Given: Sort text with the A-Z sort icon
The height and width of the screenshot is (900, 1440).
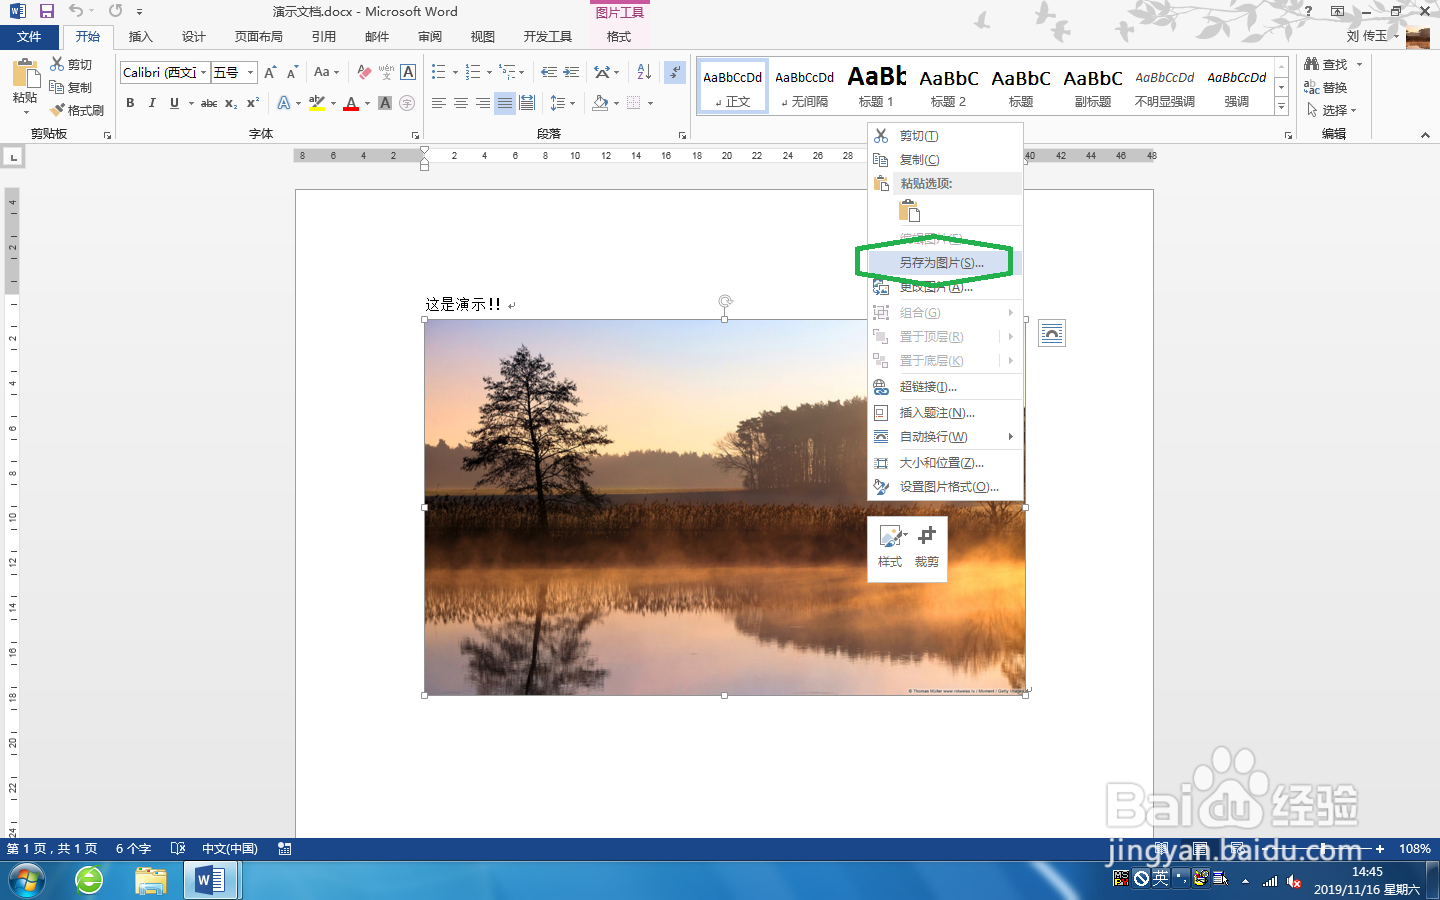Looking at the screenshot, I should [x=644, y=72].
